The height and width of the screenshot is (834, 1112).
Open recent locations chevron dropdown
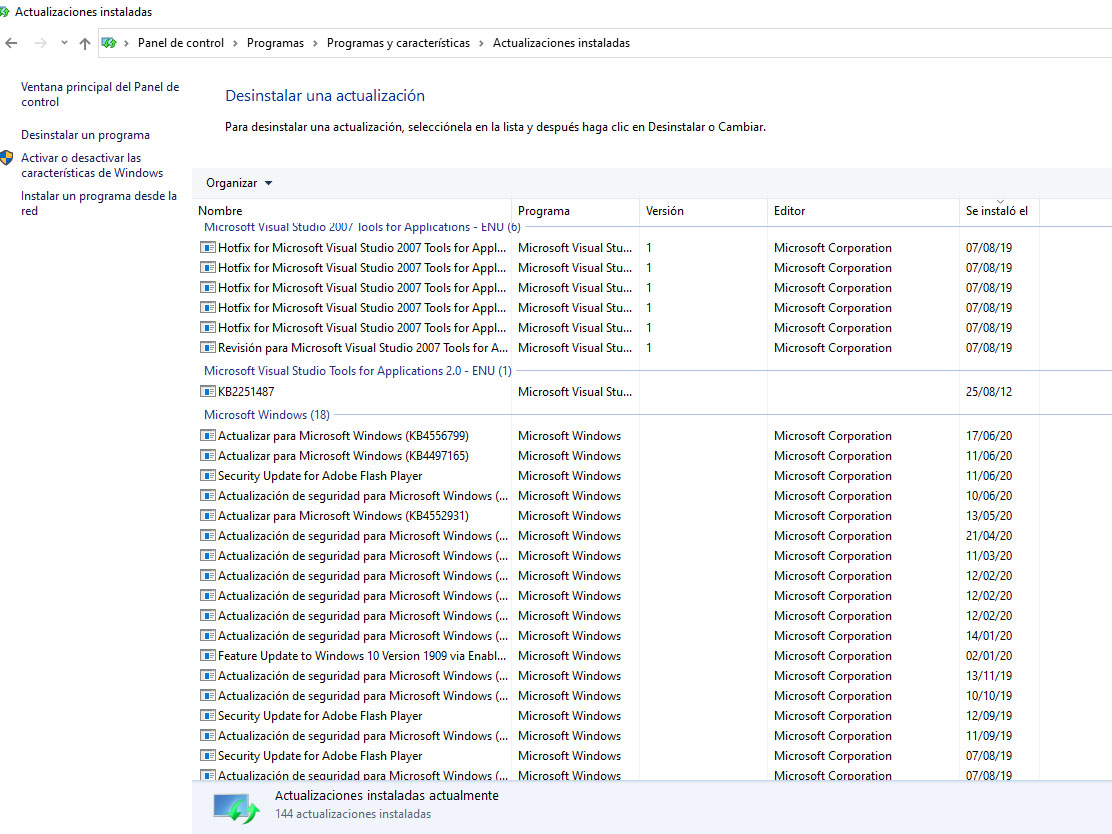pos(64,43)
